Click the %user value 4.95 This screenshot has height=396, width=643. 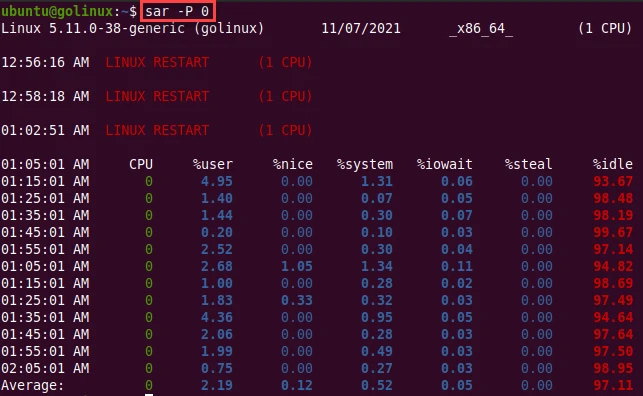tap(217, 181)
